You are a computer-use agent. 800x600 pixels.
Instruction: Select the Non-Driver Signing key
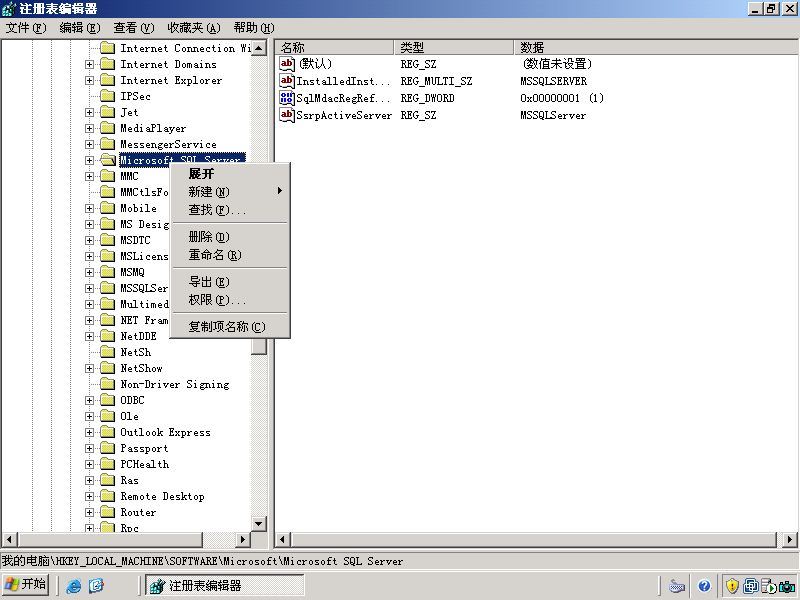point(174,384)
